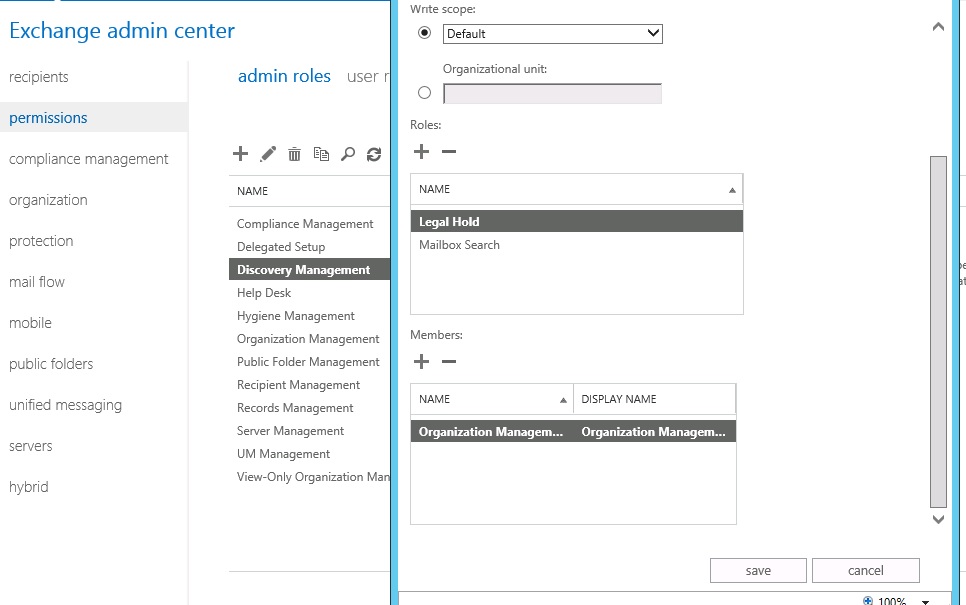This screenshot has height=605, width=966.
Task: Select Organization Management member row
Action: 573,432
